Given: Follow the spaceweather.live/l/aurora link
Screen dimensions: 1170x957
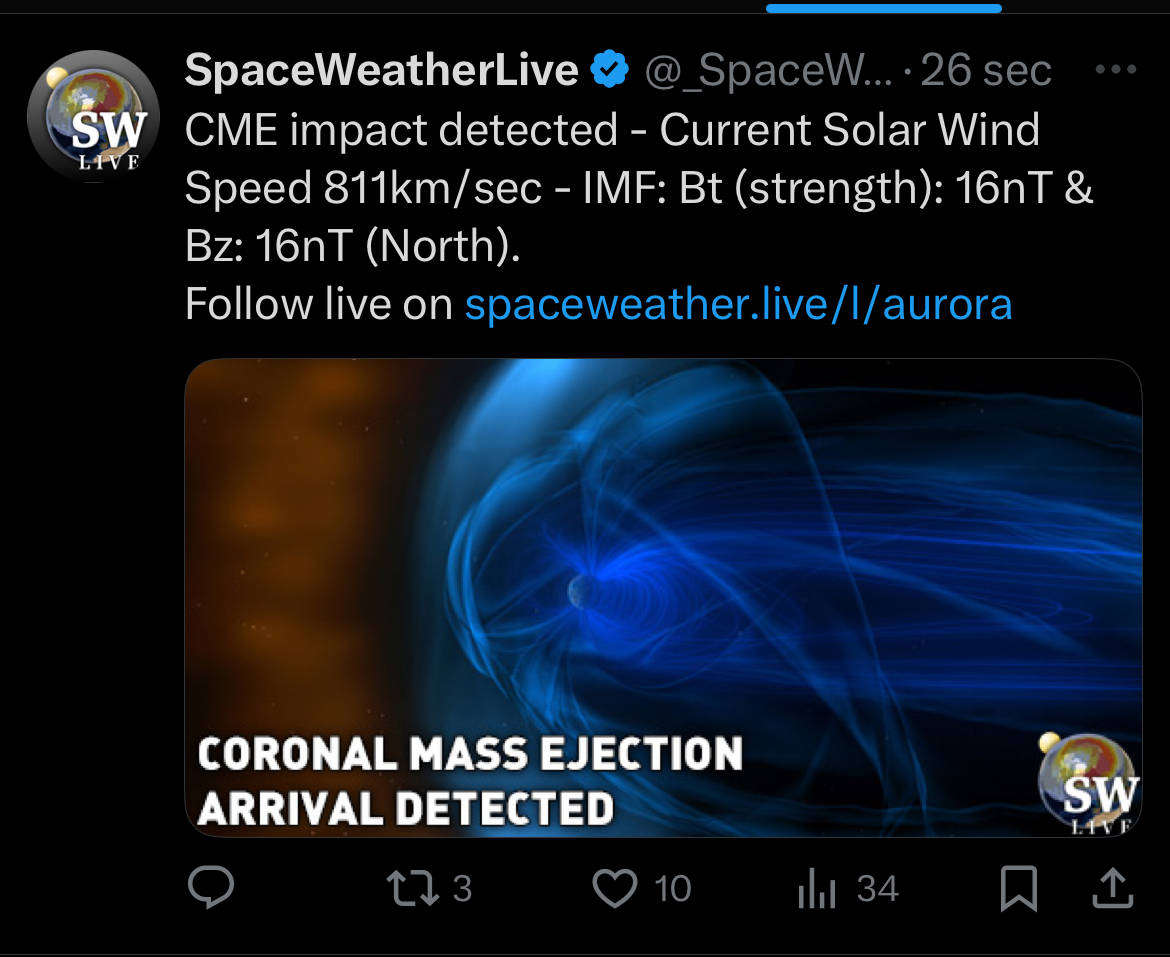Looking at the screenshot, I should tap(738, 304).
